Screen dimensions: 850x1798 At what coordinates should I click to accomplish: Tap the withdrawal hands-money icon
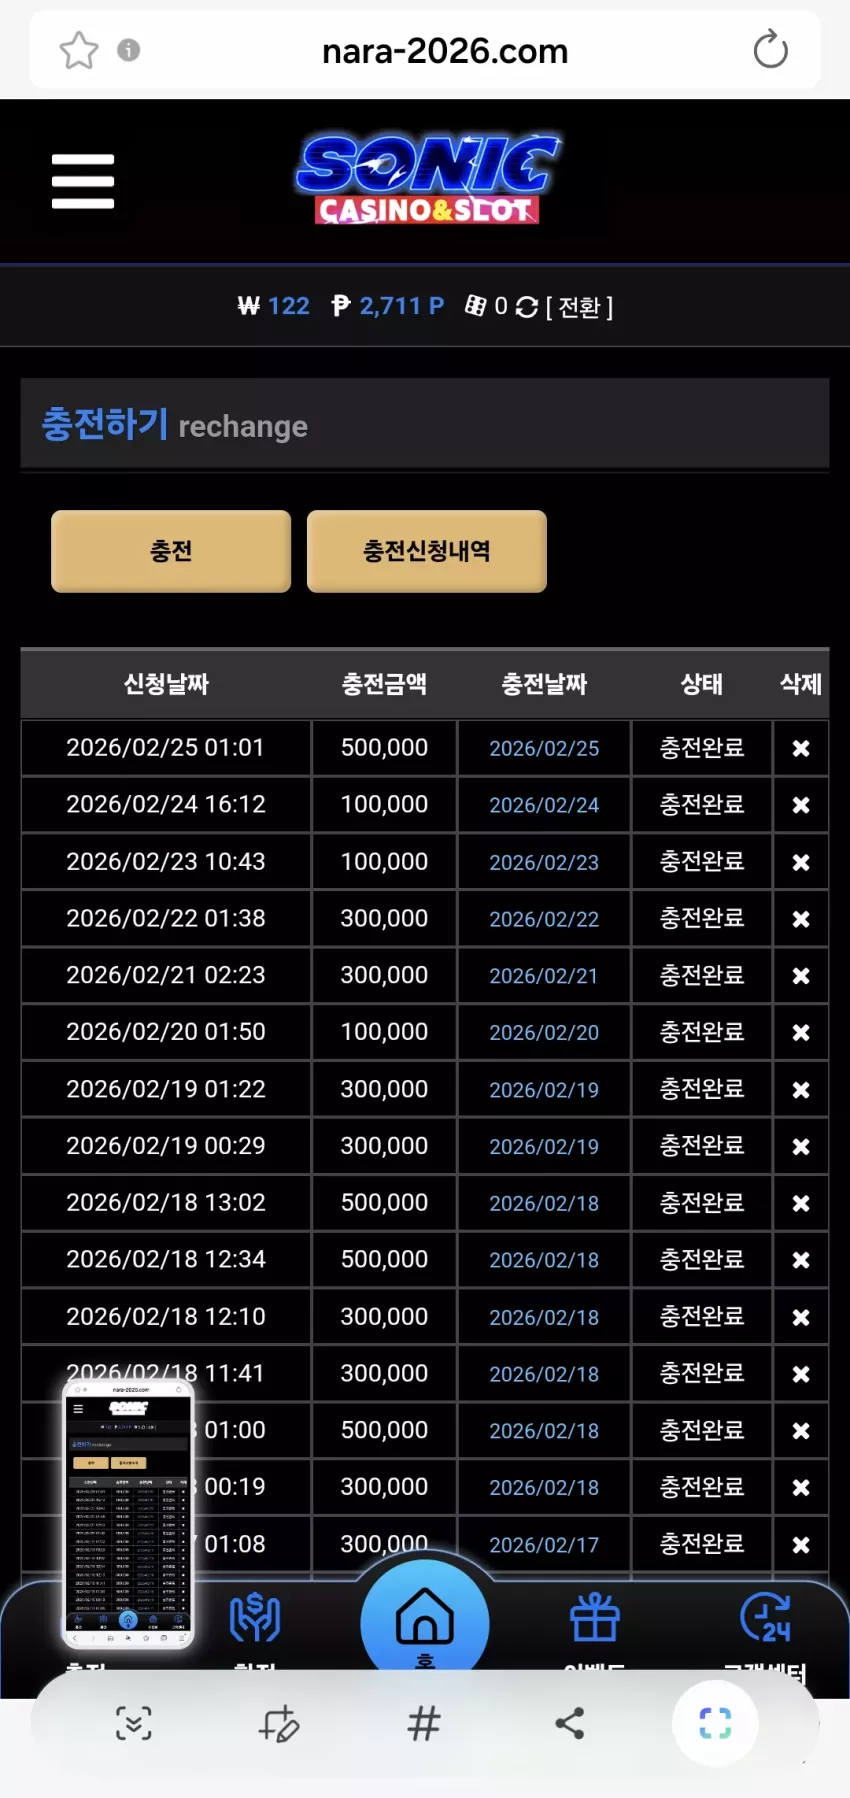coord(255,1617)
